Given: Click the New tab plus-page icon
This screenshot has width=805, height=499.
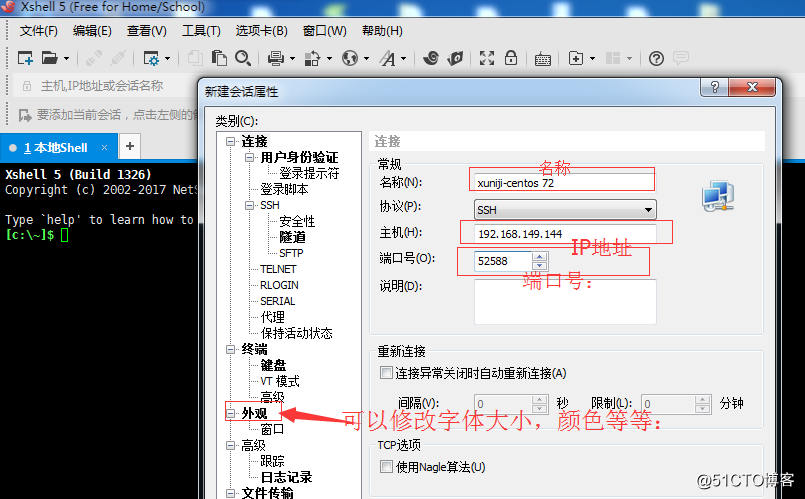Looking at the screenshot, I should tap(576, 59).
